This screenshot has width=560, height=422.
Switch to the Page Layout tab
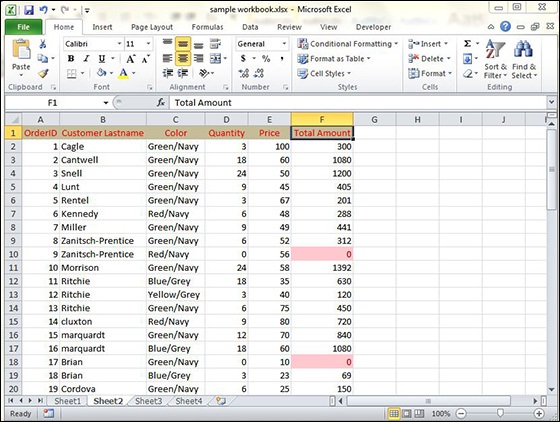click(152, 27)
